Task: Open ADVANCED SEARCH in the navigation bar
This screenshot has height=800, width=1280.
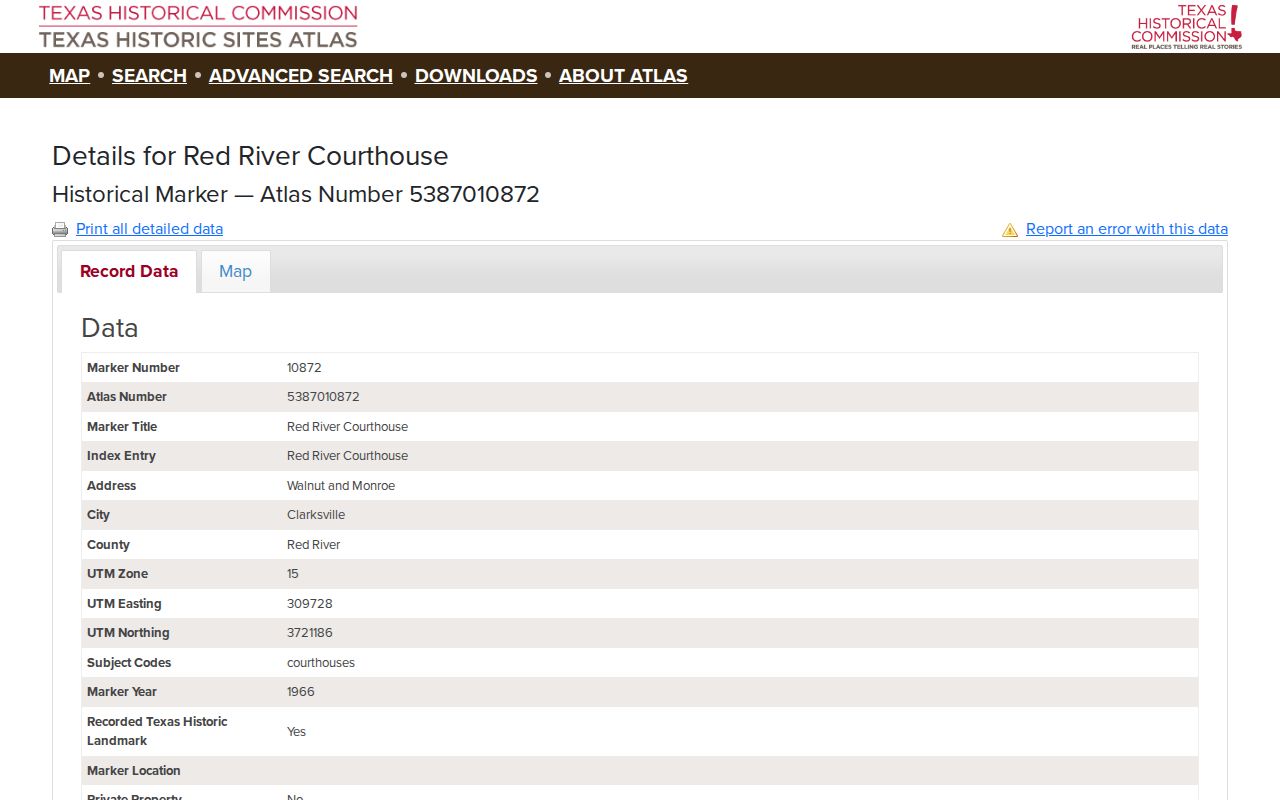Action: [300, 76]
